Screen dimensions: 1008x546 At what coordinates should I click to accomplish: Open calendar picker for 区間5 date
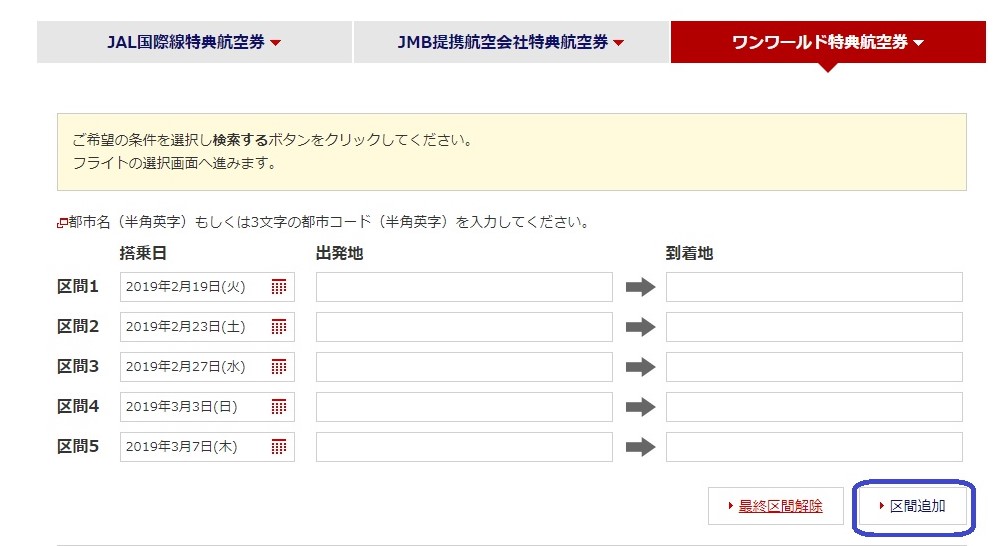[278, 446]
